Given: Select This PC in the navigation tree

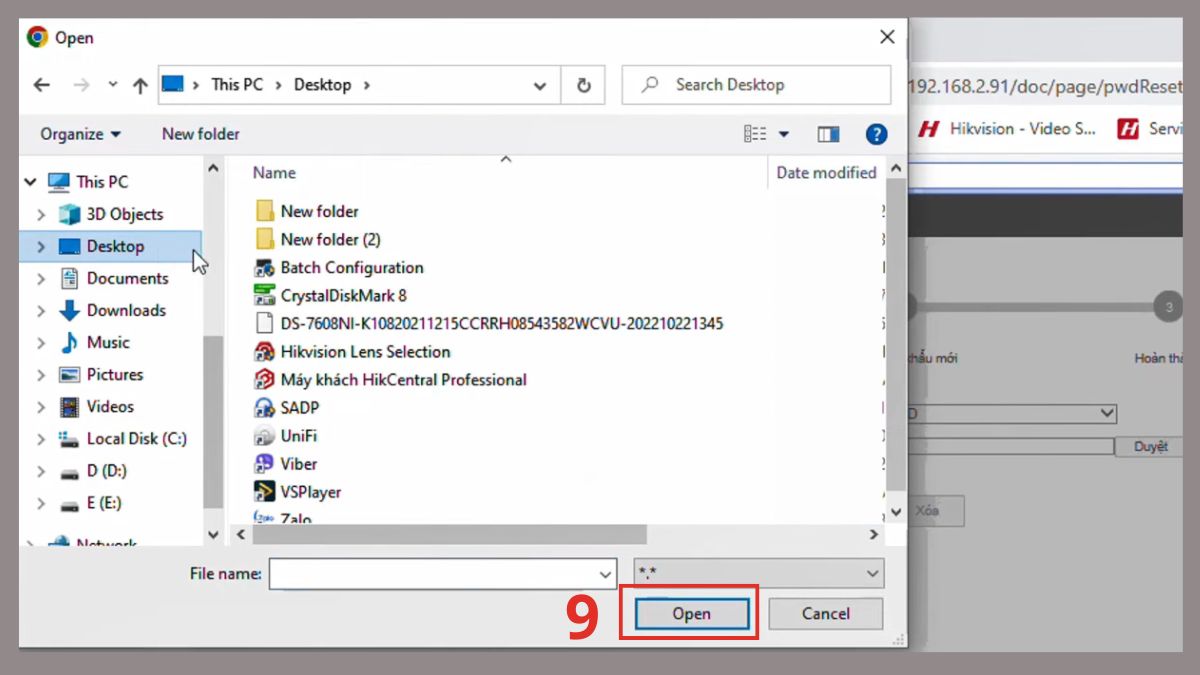Looking at the screenshot, I should tap(102, 182).
